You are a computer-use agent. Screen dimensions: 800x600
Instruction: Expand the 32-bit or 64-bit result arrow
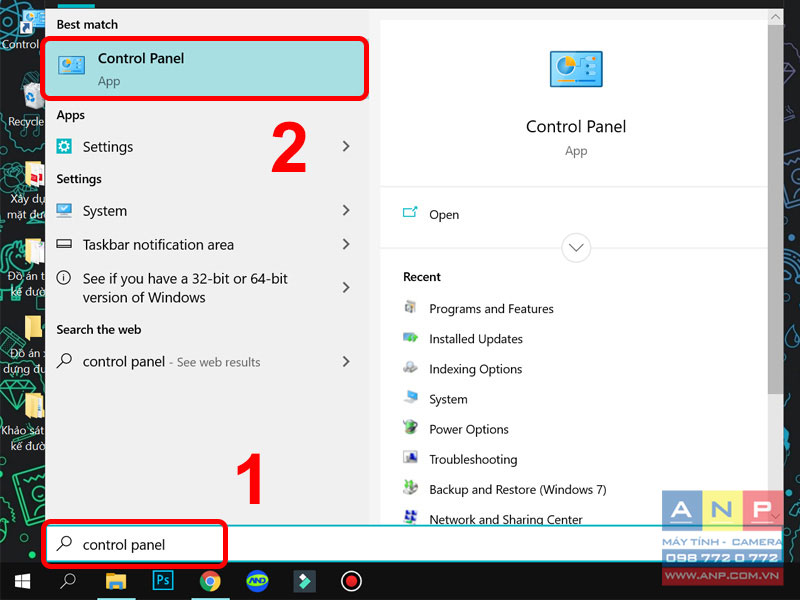(x=346, y=288)
